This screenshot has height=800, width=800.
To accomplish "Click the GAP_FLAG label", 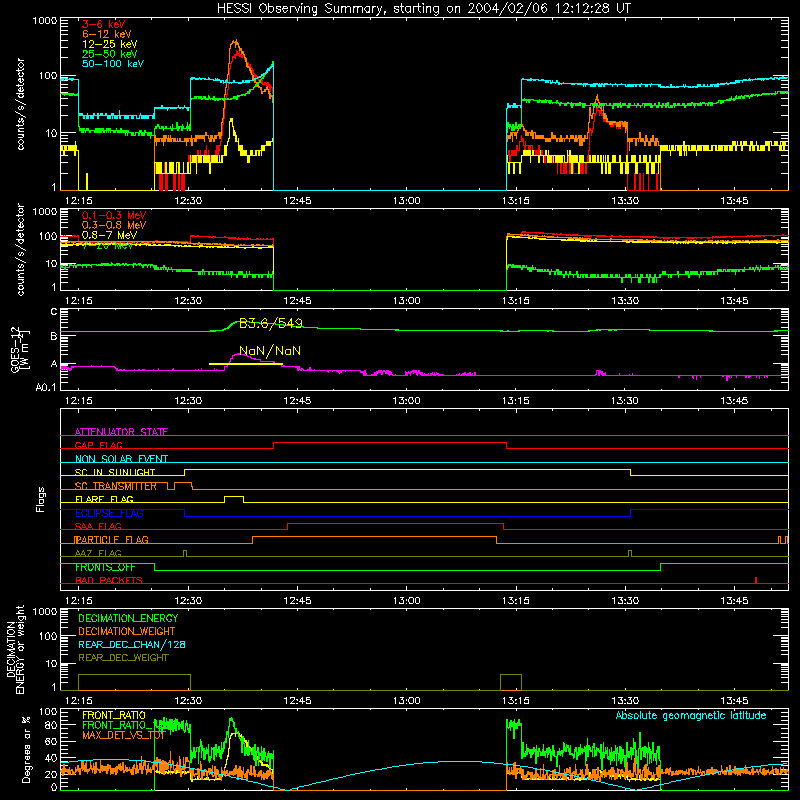I will [x=98, y=445].
